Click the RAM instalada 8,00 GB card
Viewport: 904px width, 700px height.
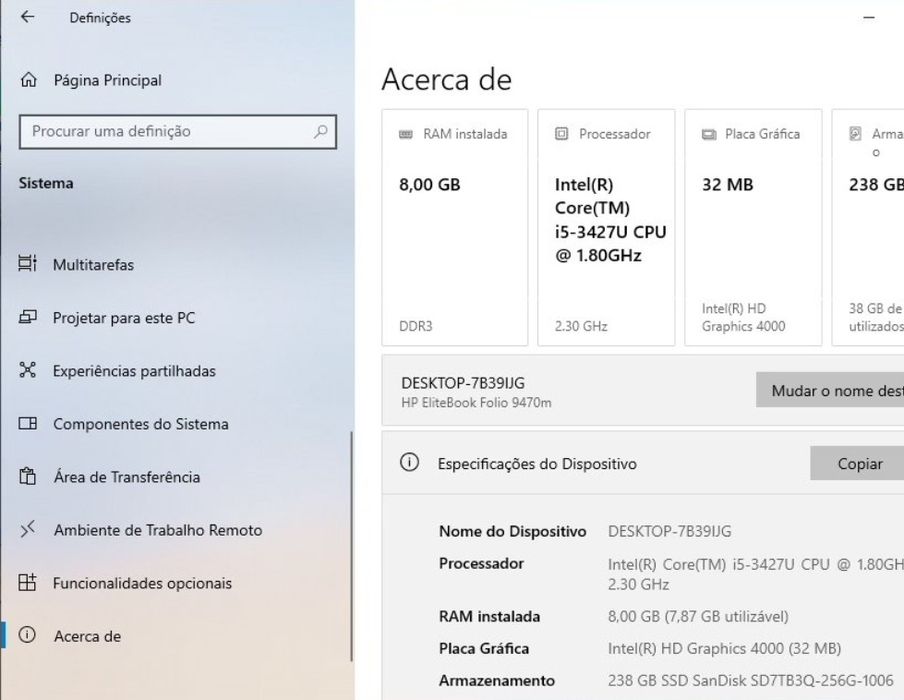click(455, 228)
